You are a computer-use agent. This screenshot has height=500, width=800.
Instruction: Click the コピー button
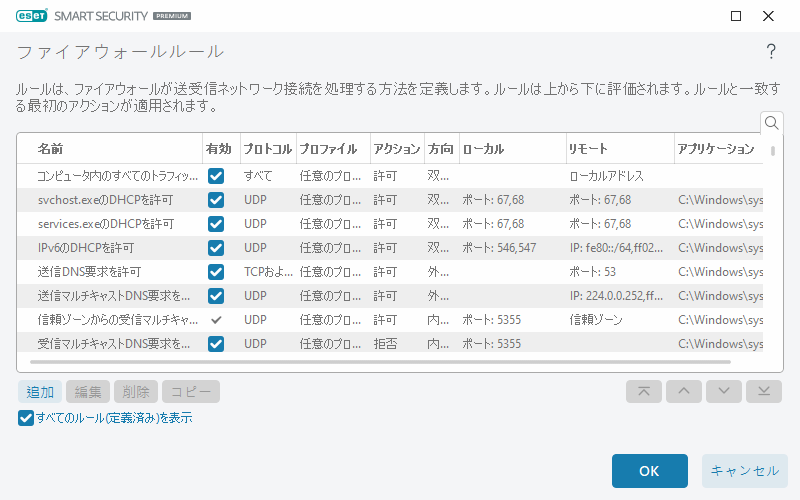click(191, 391)
